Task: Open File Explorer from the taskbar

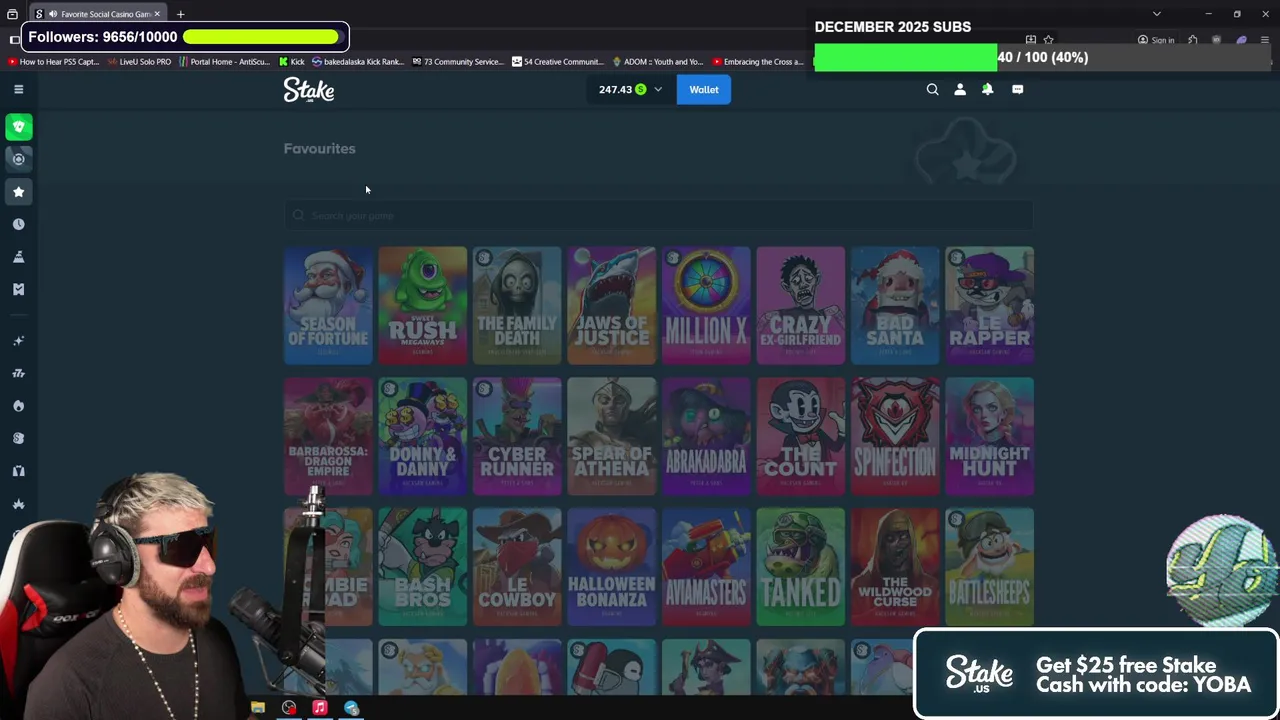Action: pyautogui.click(x=258, y=708)
